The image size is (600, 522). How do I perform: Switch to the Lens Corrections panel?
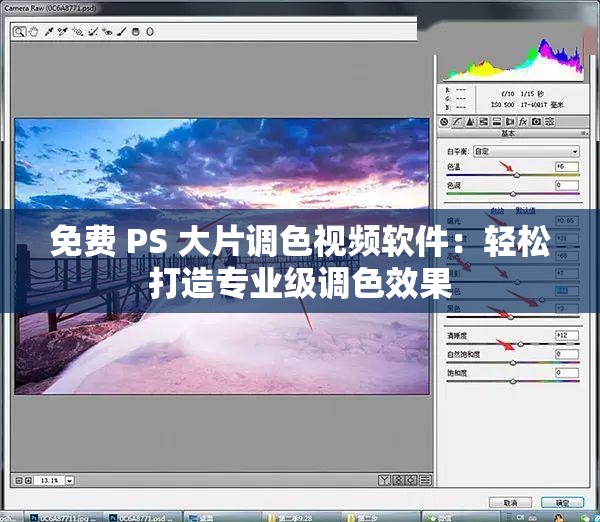click(x=510, y=122)
